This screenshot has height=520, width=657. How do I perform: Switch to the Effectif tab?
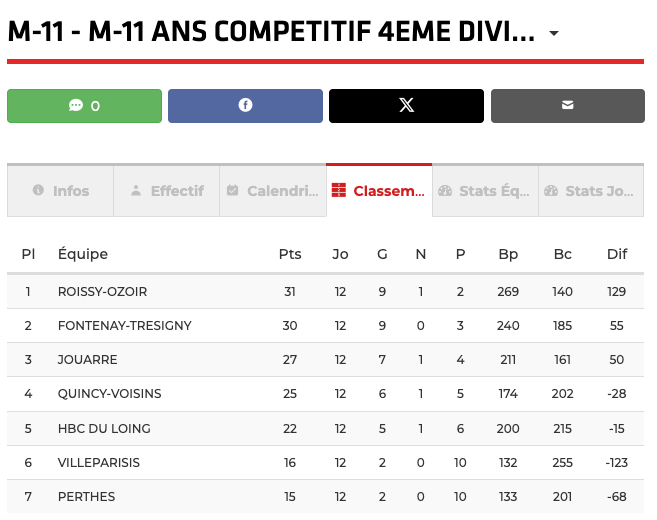[x=166, y=191]
